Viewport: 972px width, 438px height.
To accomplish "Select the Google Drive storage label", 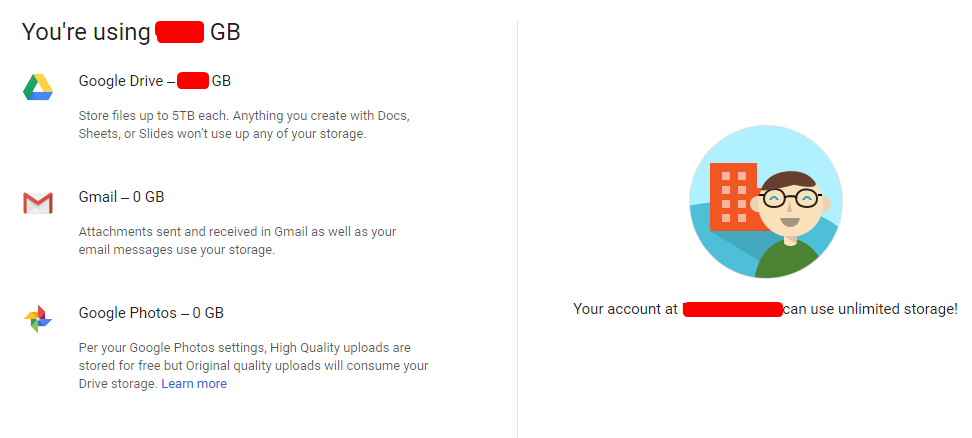I will (x=126, y=81).
